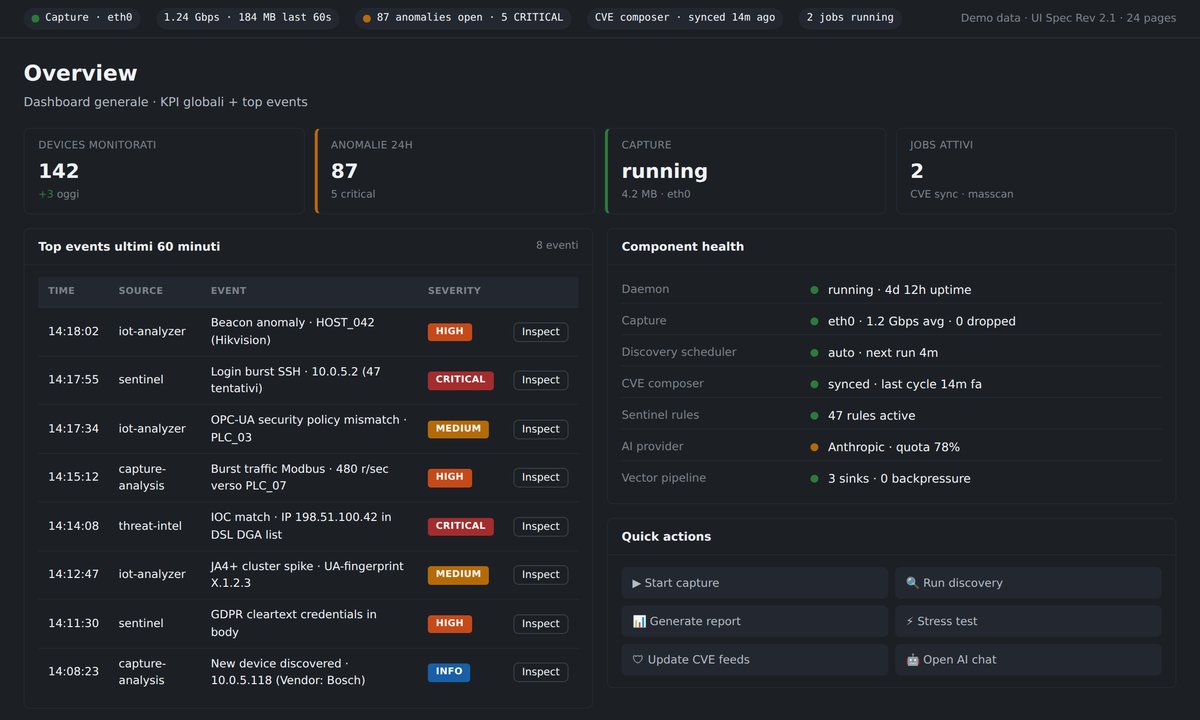Click 'Anthropic · quota 78%' value
The width and height of the screenshot is (1200, 720).
[x=894, y=447]
